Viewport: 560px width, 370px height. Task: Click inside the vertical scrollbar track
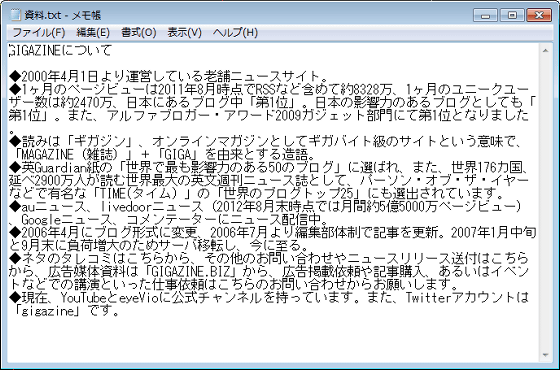coord(545,203)
